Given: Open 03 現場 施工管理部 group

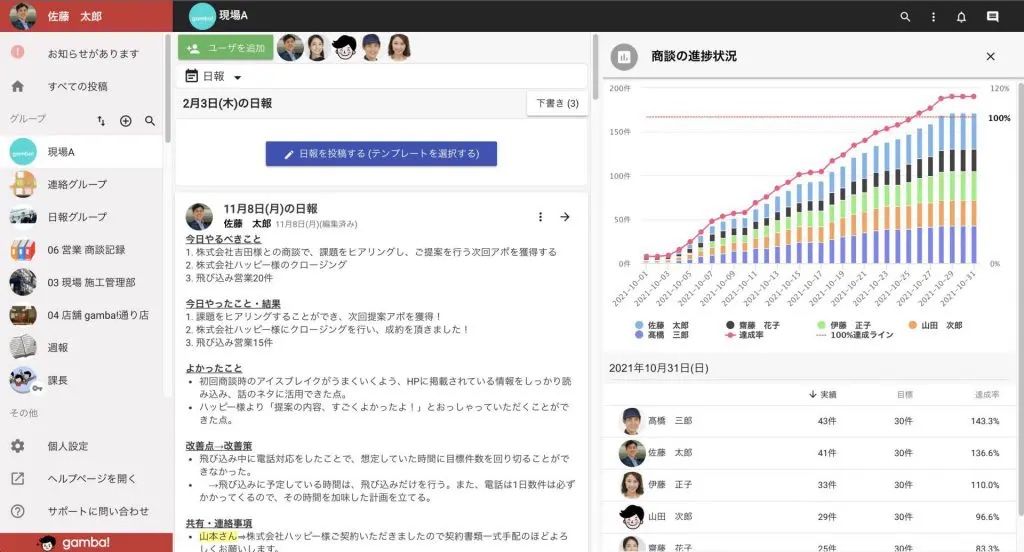Looking at the screenshot, I should [x=82, y=282].
